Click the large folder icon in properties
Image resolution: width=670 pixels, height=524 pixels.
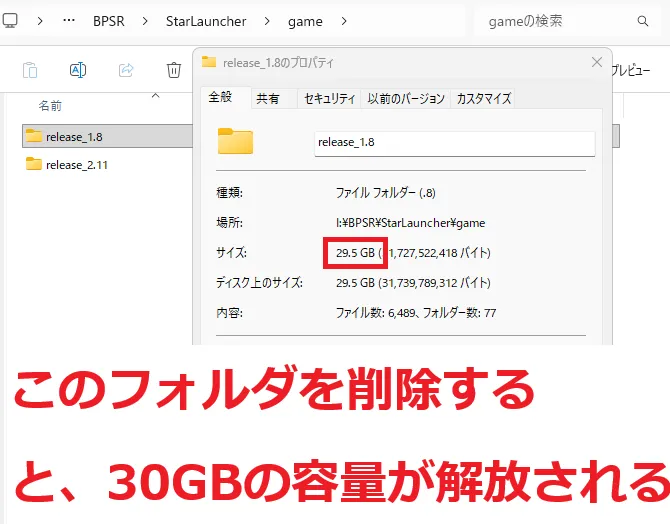[235, 141]
